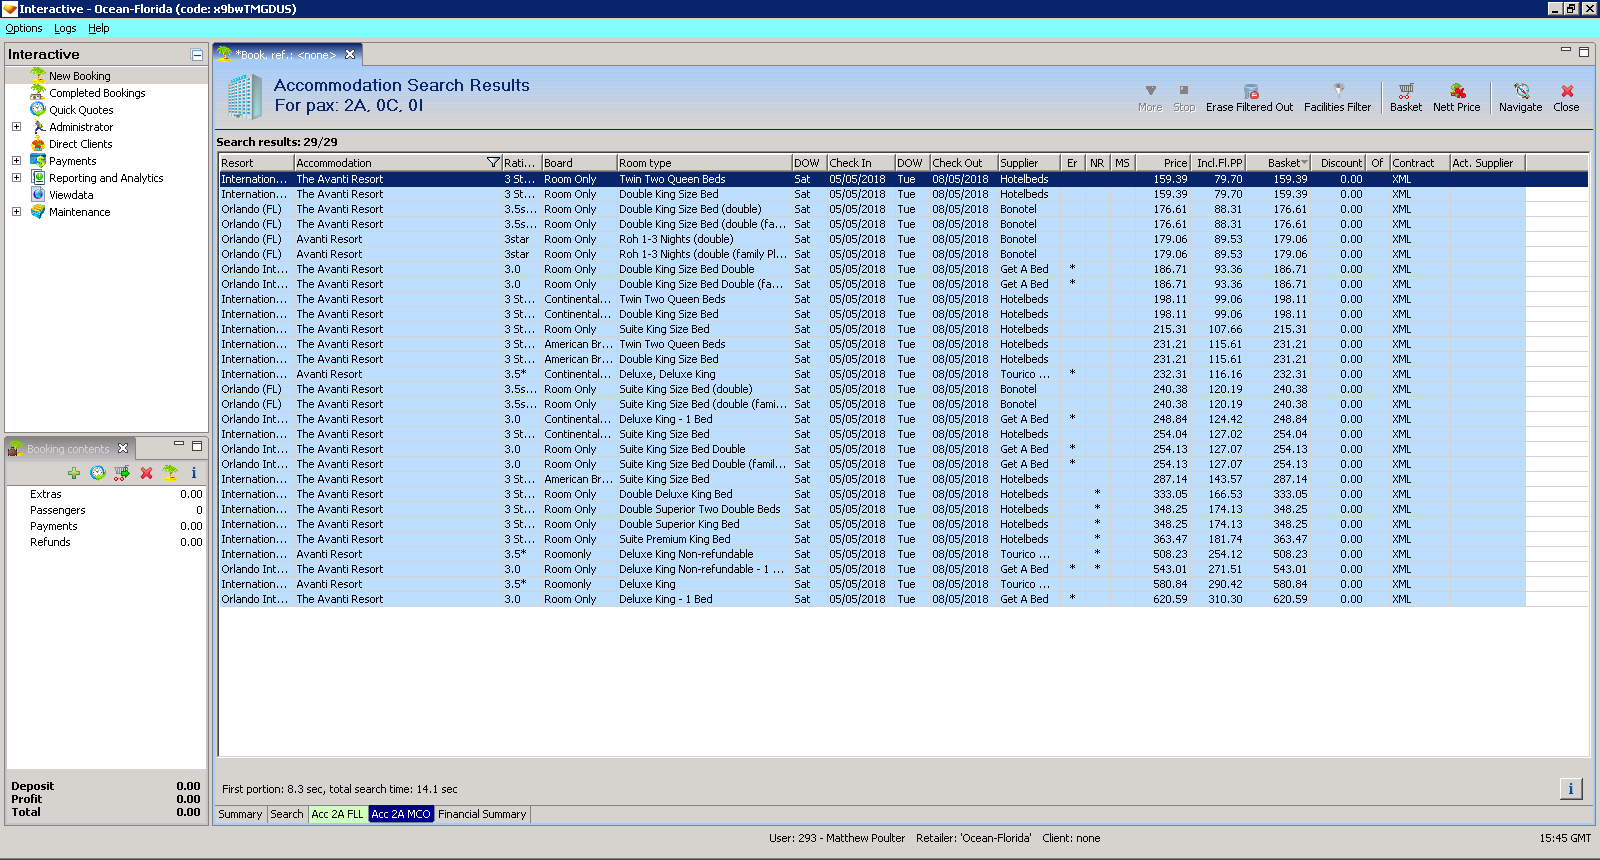Collapse the Interactive panel
This screenshot has height=860, width=1600.
tap(197, 55)
